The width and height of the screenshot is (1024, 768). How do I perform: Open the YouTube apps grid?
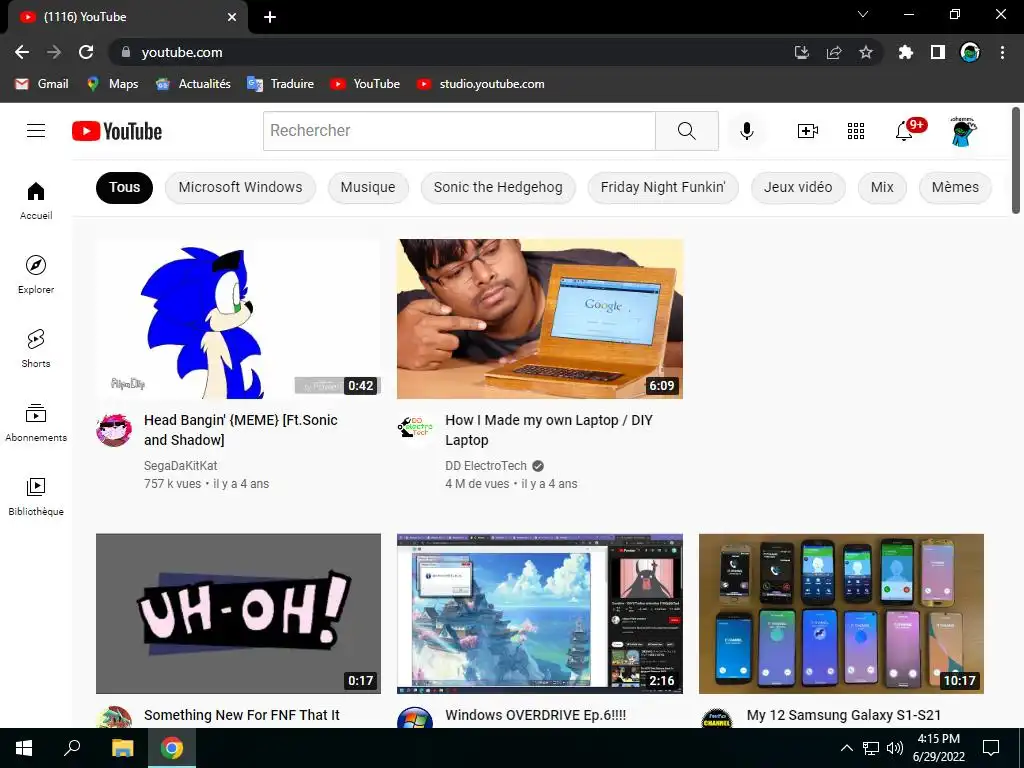coord(856,131)
